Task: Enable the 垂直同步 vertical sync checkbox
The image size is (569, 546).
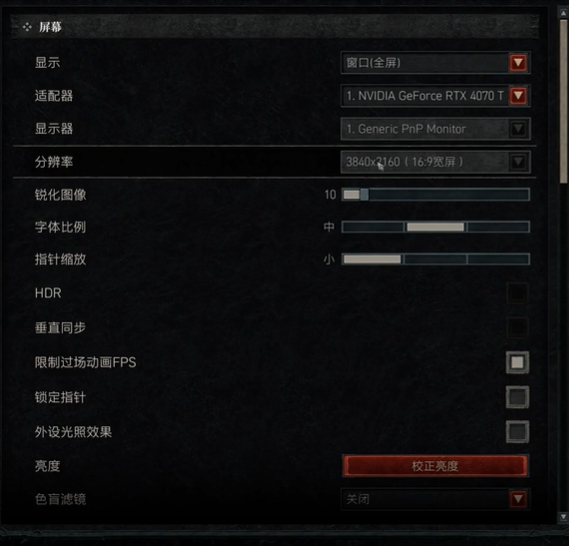Action: (517, 328)
